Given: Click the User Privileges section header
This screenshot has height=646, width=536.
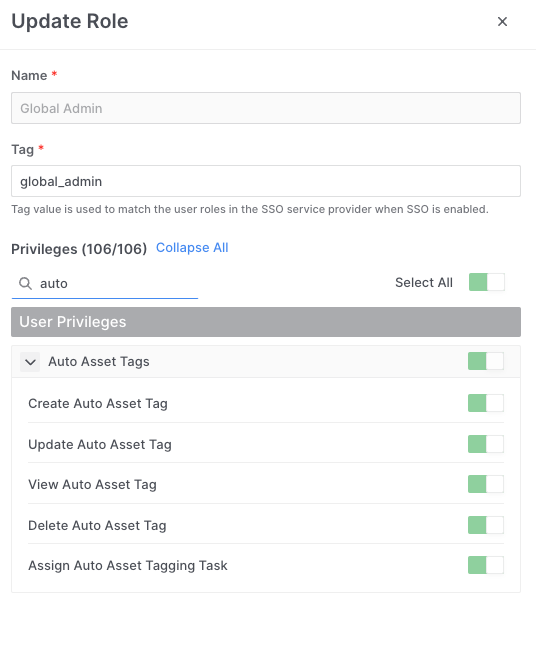Looking at the screenshot, I should (266, 322).
